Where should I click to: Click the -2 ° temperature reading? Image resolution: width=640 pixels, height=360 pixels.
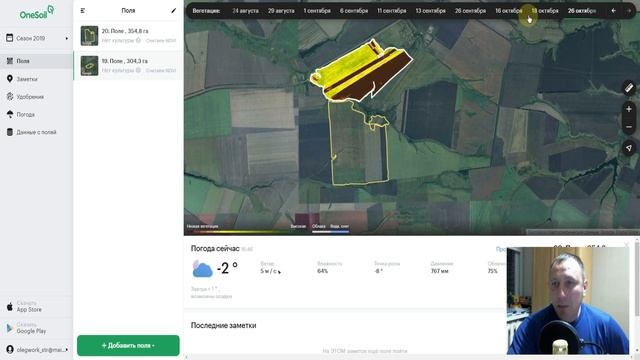pos(227,268)
